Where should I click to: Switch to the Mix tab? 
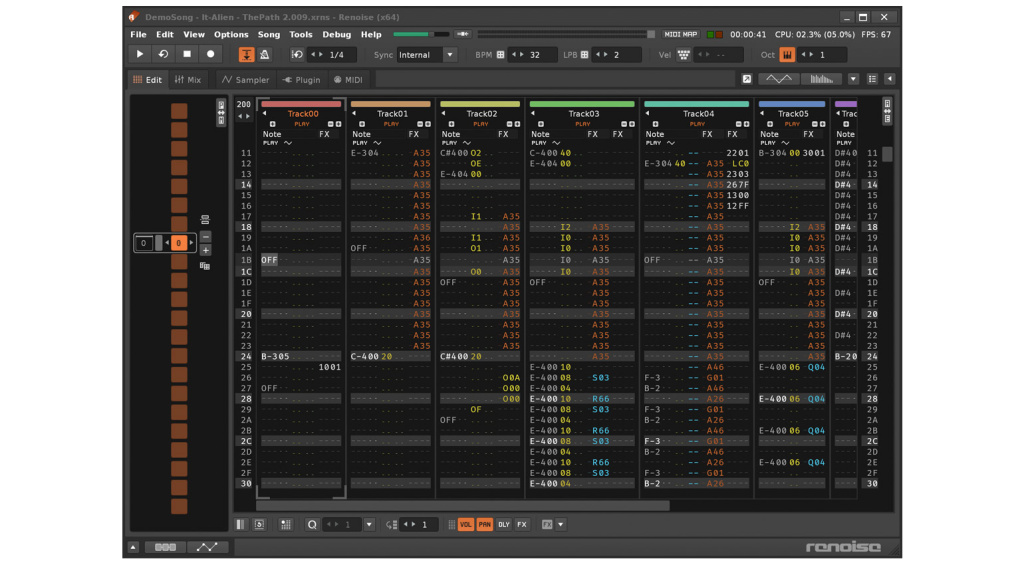[188, 80]
